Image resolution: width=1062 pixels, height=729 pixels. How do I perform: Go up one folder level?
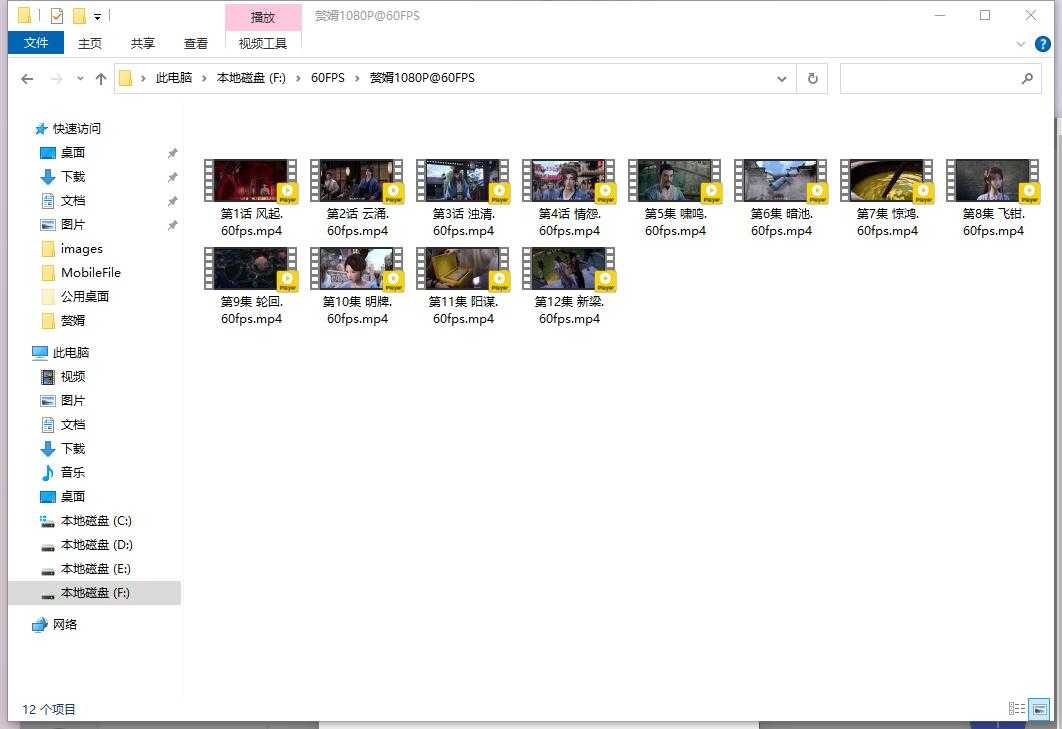(x=101, y=79)
